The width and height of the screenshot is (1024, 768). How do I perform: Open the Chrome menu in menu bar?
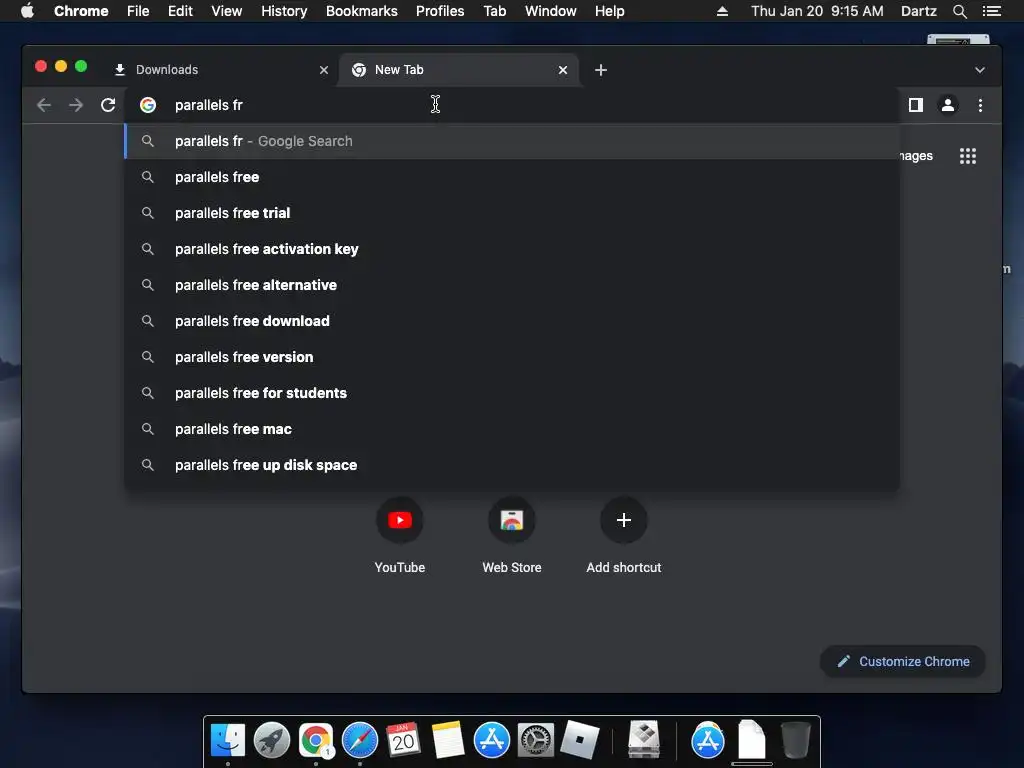[x=81, y=11]
